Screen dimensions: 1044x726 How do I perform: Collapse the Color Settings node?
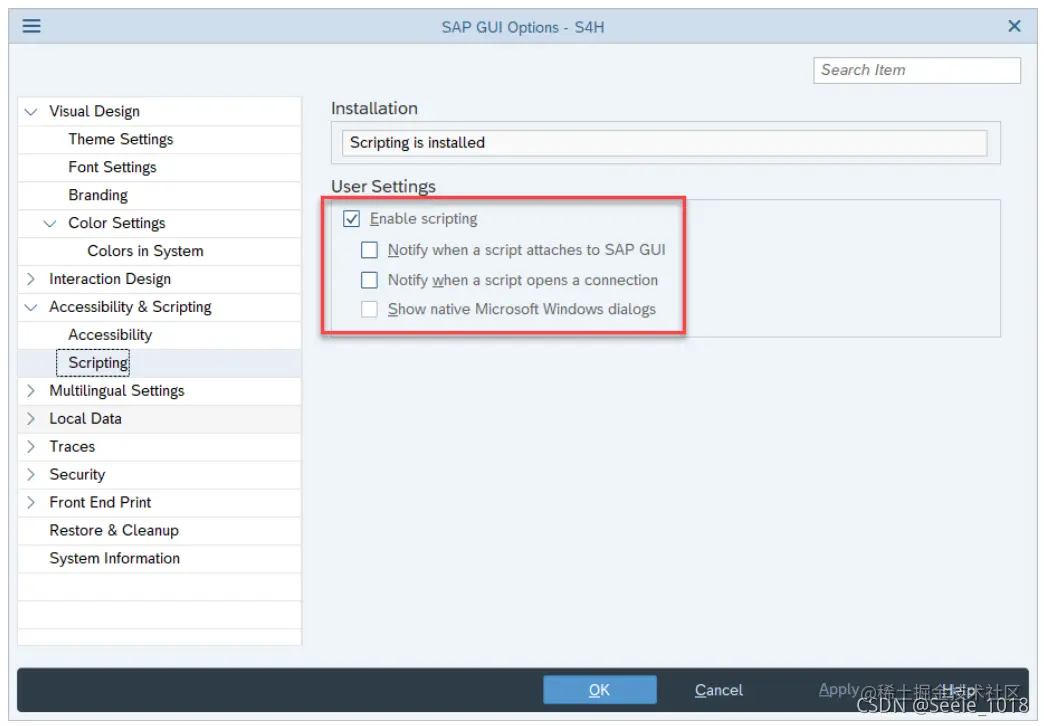[50, 223]
